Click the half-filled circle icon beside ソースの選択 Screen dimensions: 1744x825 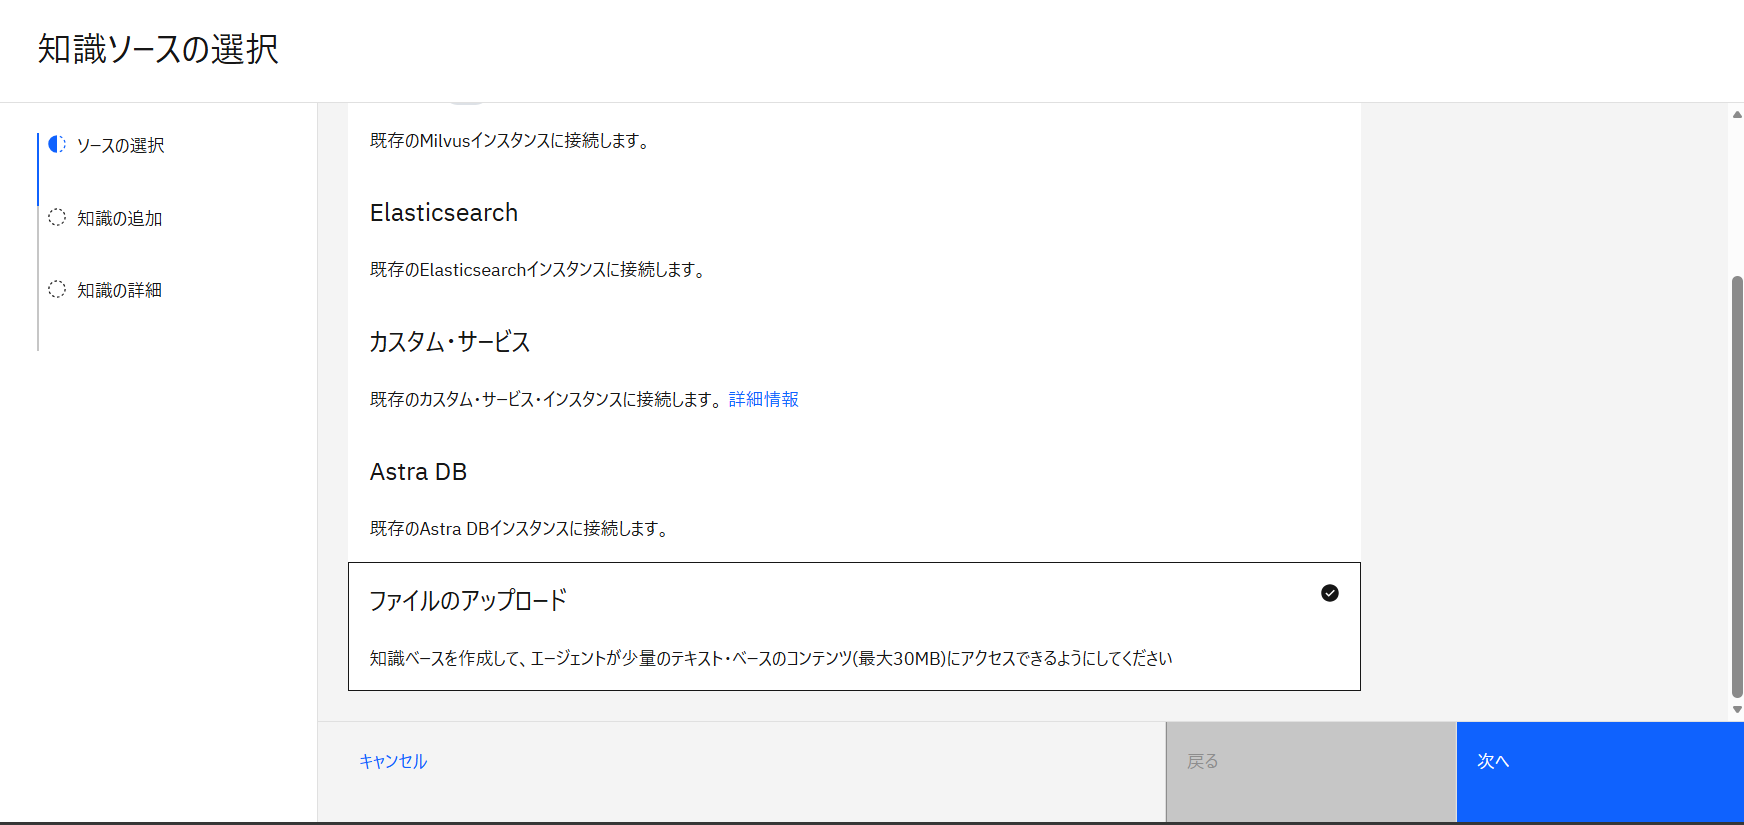57,145
